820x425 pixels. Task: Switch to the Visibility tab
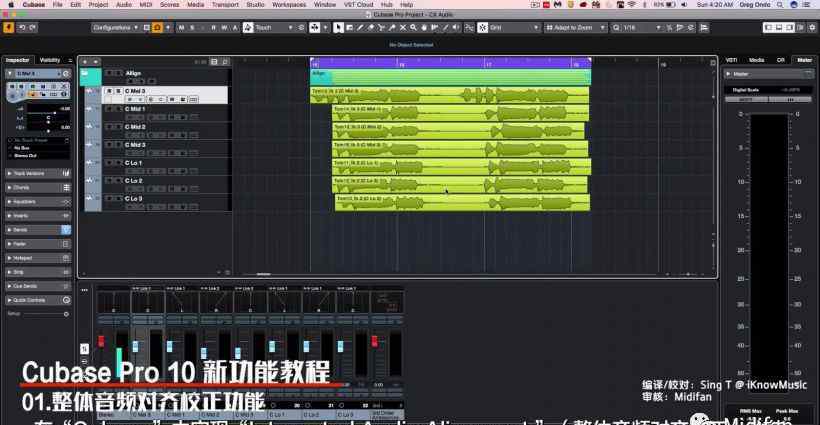click(50, 60)
